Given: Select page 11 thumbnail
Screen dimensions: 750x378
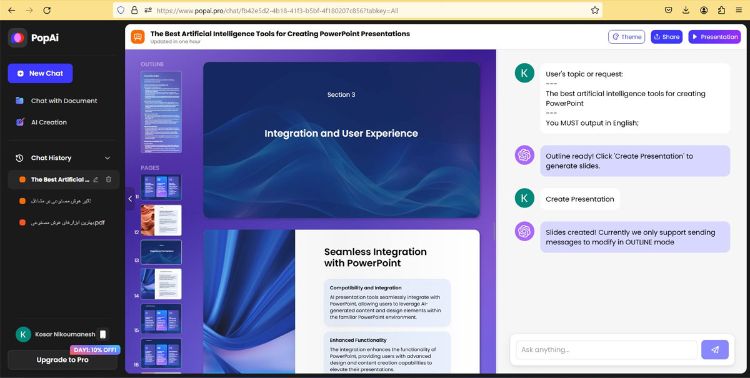Looking at the screenshot, I should tap(161, 187).
